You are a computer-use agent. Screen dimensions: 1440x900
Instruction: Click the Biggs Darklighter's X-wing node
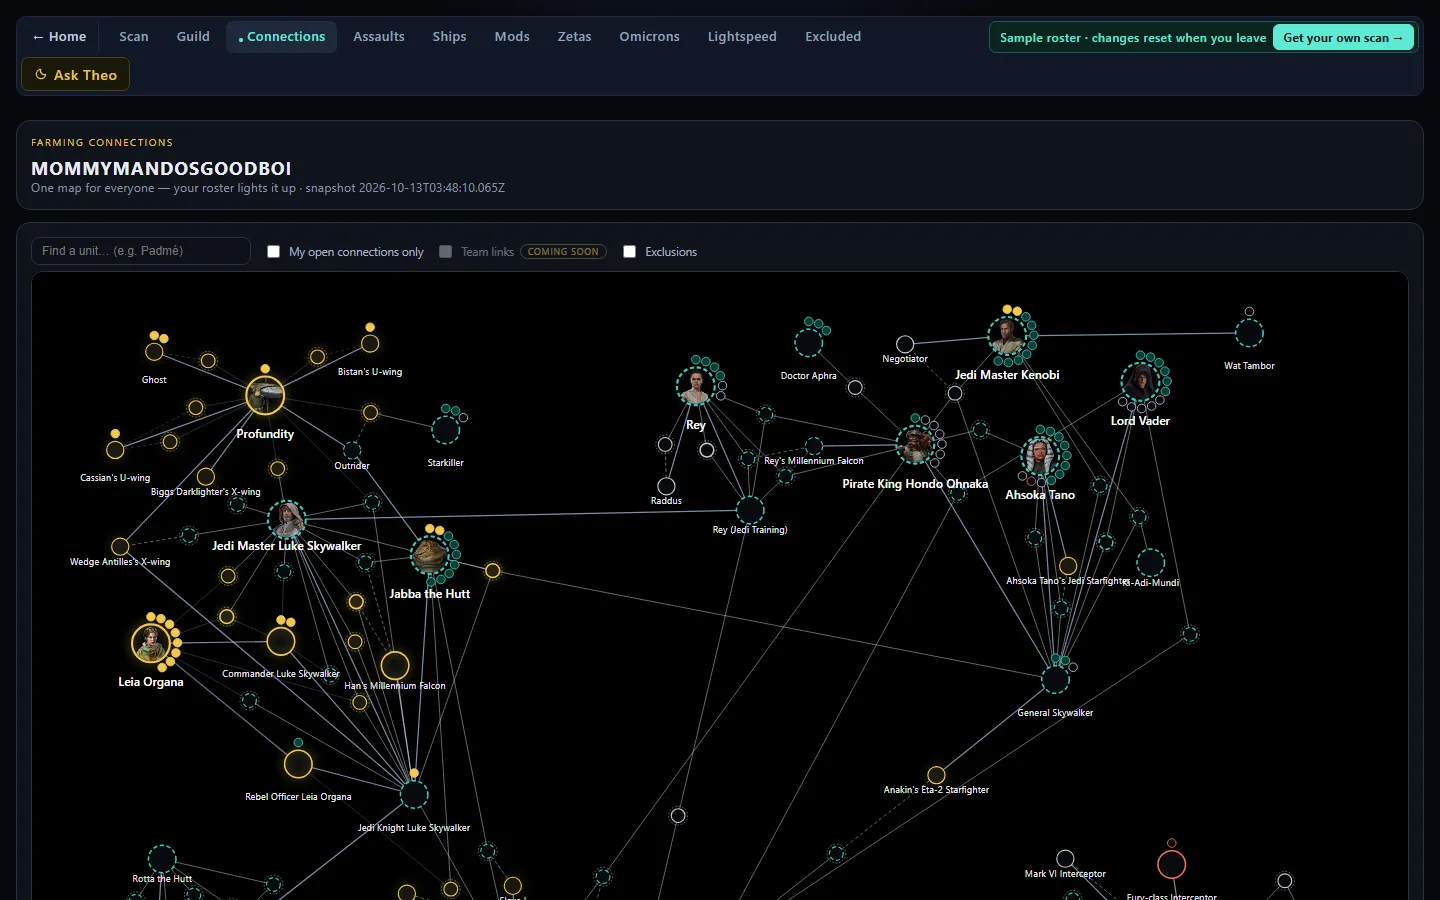pos(206,476)
